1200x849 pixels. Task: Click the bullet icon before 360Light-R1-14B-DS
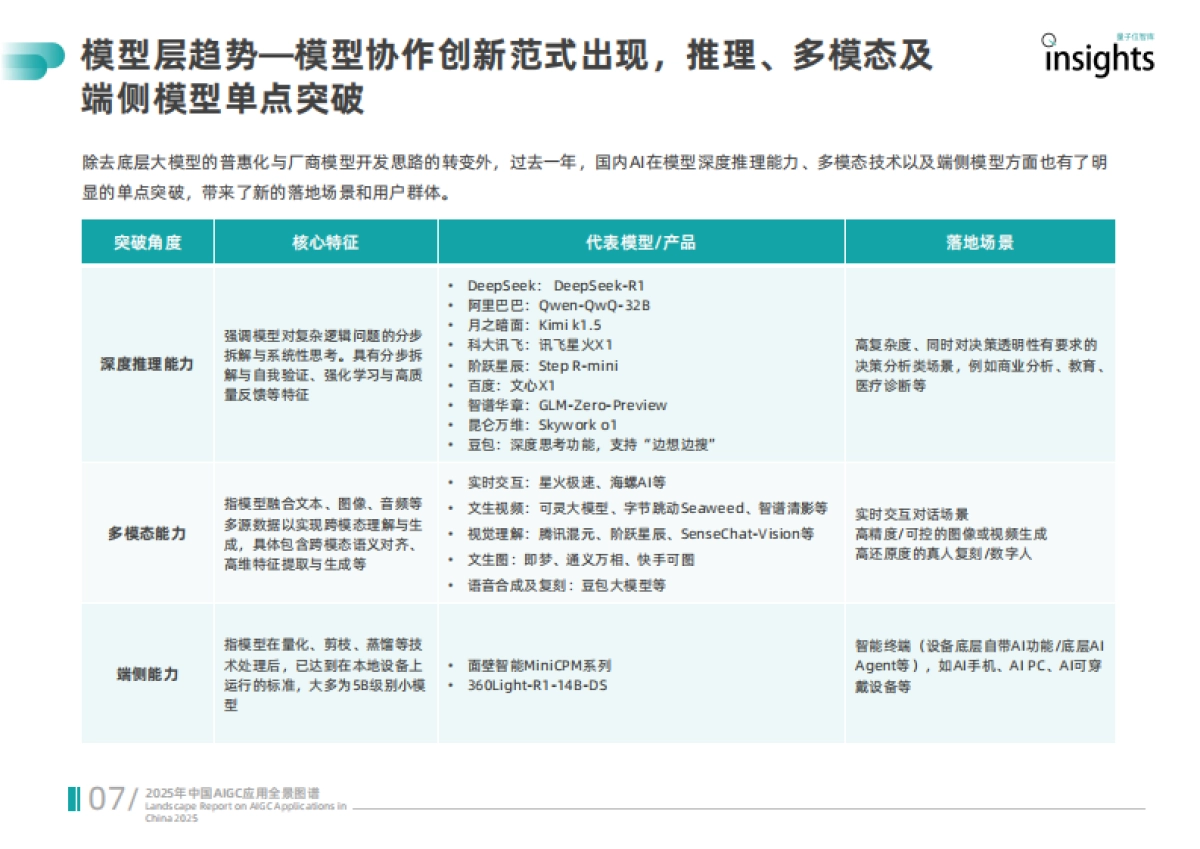[x=450, y=686]
